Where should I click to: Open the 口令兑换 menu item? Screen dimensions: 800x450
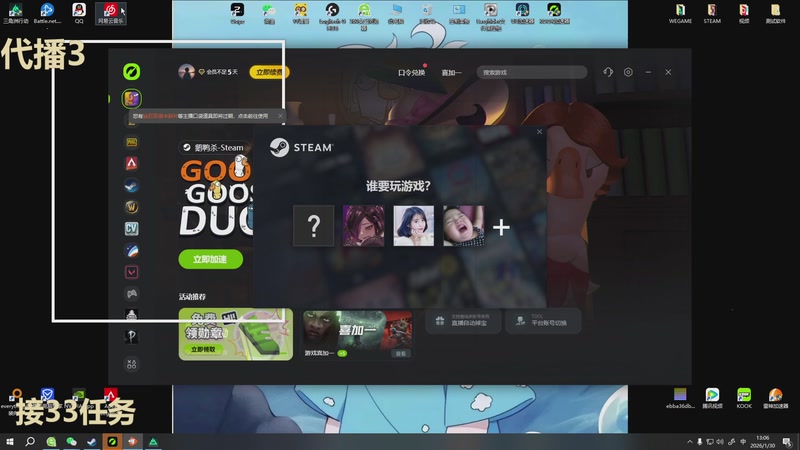click(411, 72)
